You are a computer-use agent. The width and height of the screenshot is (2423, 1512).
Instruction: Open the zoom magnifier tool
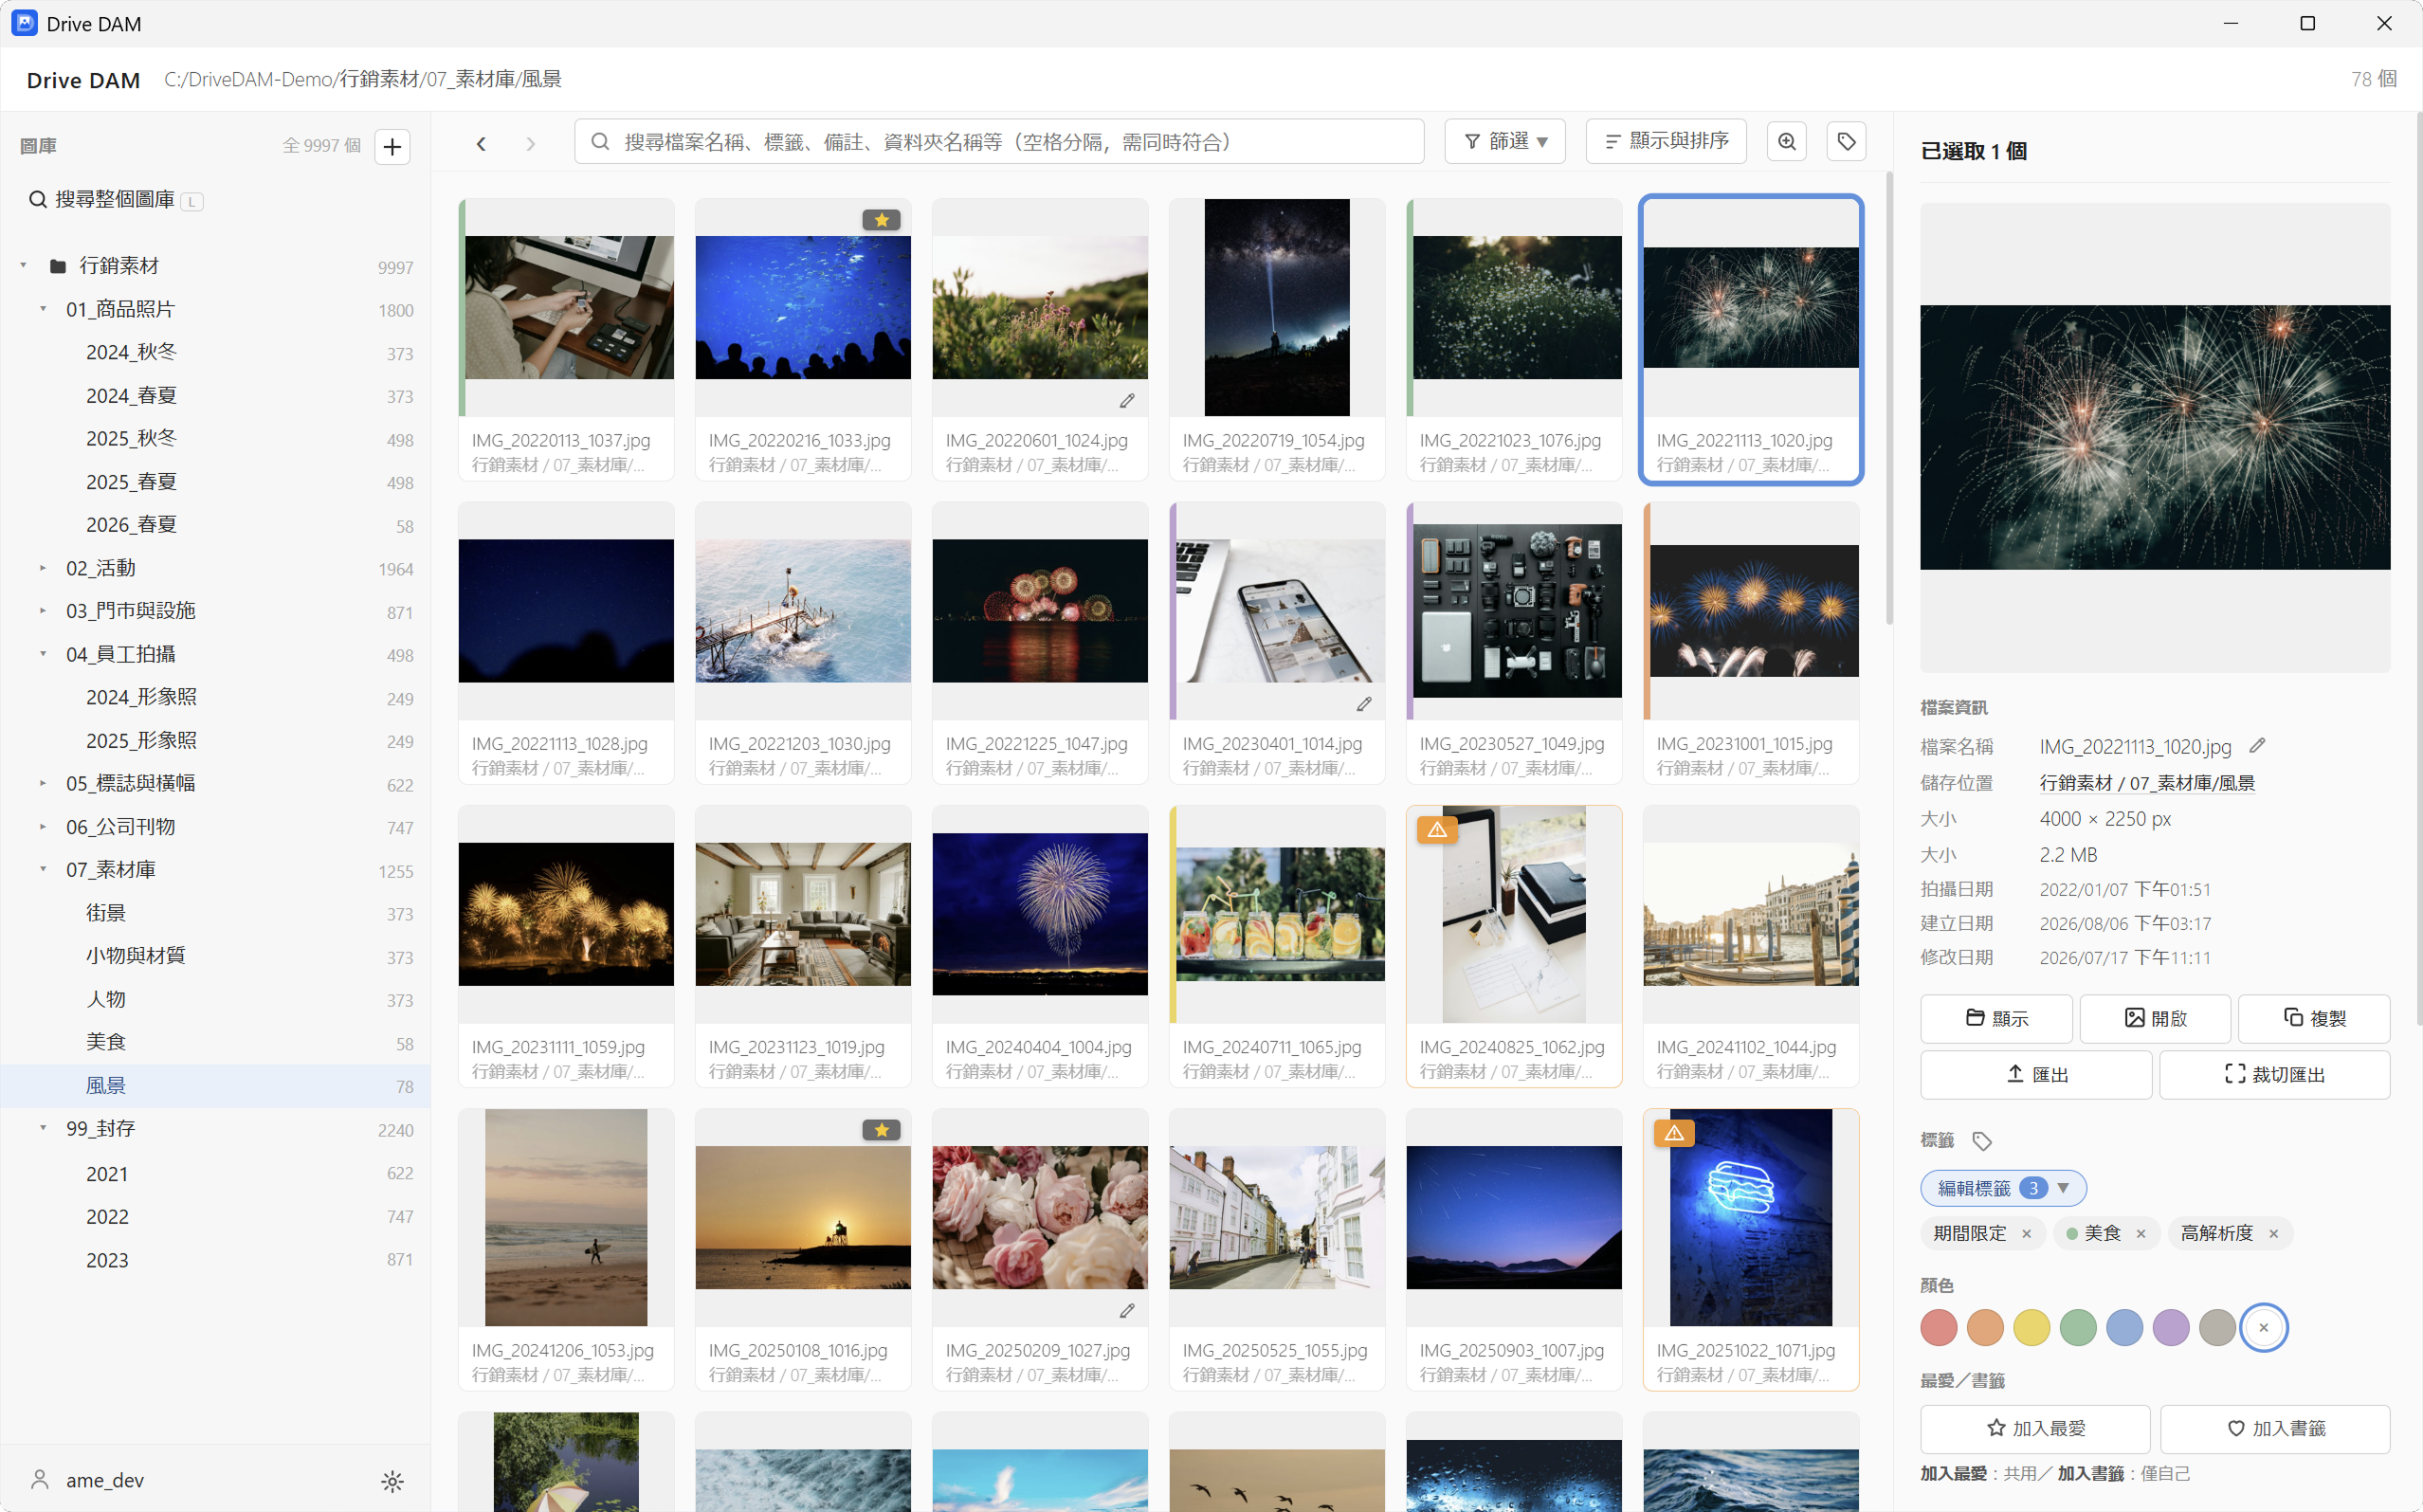(1787, 142)
